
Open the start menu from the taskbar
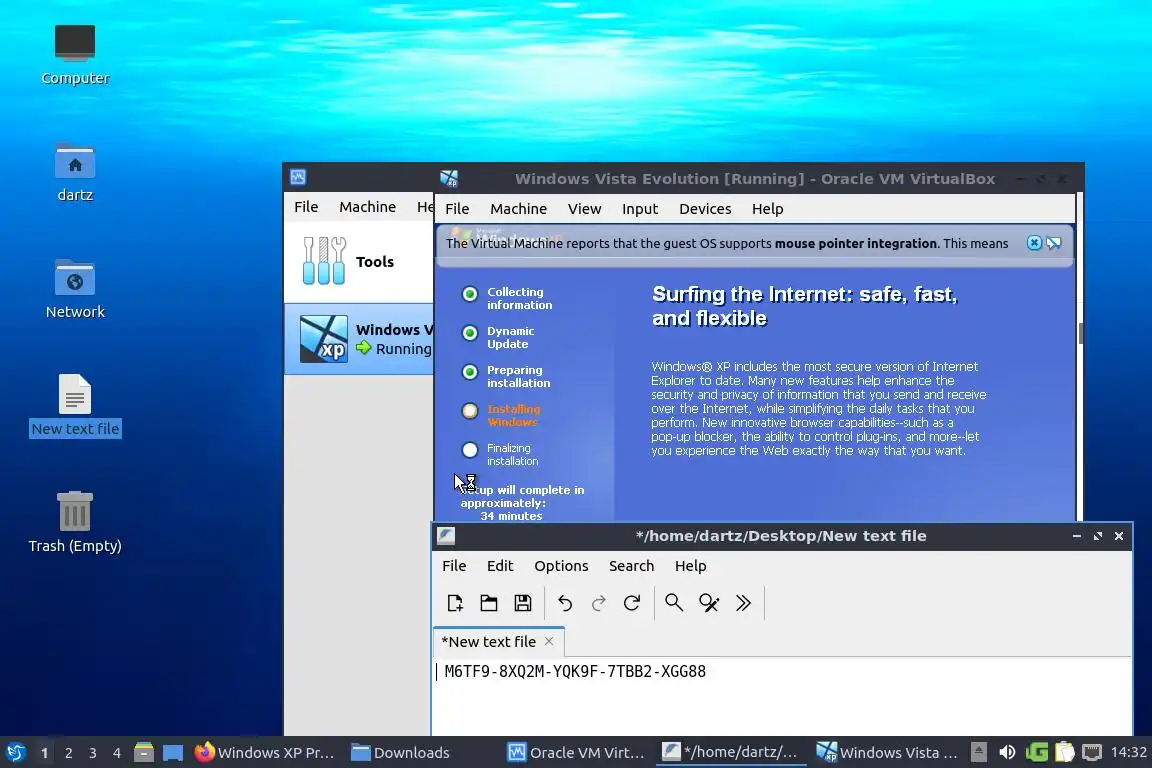[x=16, y=753]
